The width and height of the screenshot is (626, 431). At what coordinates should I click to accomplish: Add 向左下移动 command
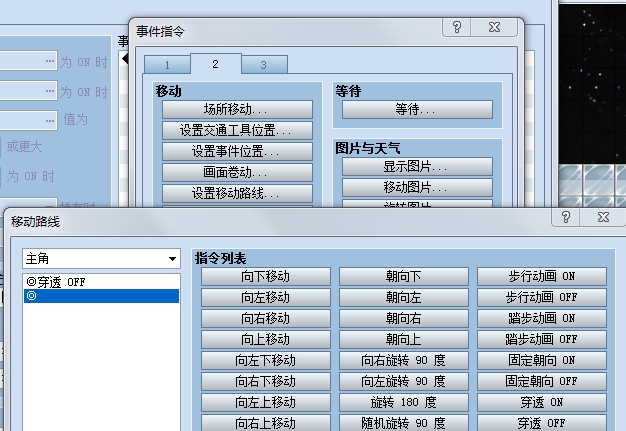(266, 360)
